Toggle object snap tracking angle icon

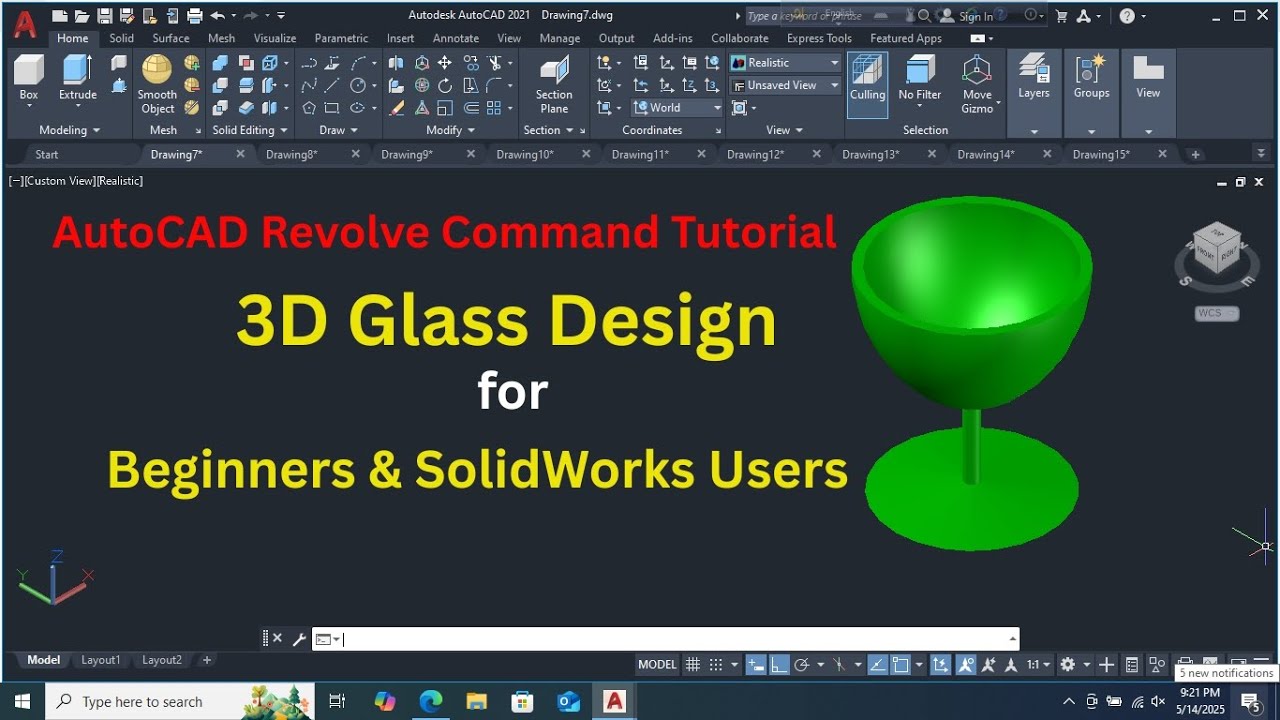[x=877, y=664]
